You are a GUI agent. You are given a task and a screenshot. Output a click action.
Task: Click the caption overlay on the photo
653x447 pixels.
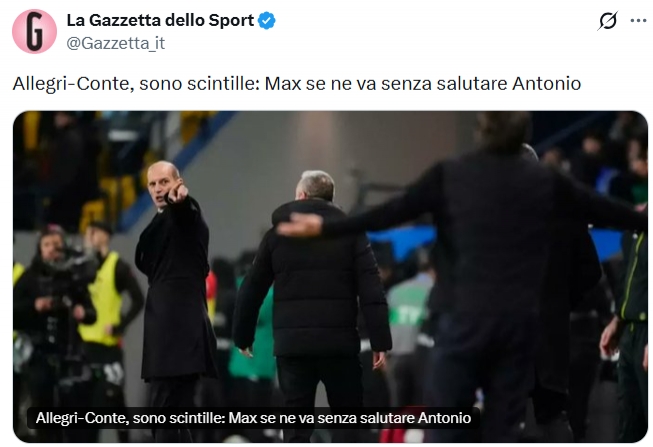click(x=254, y=418)
